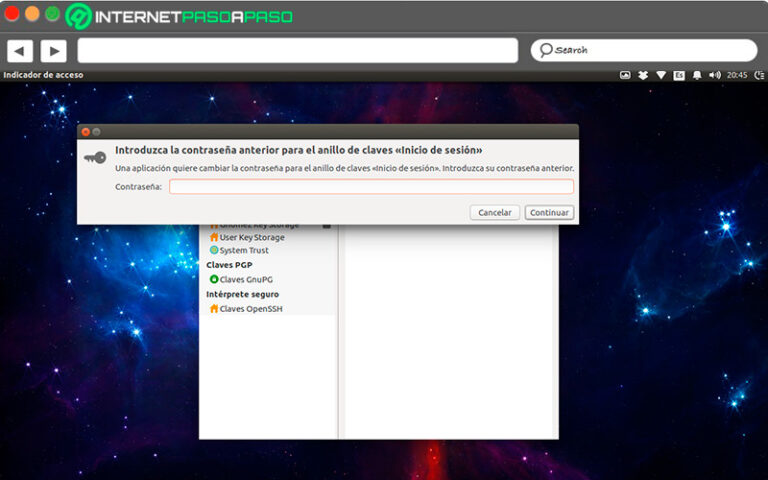
Task: Click the back arrow navigation button
Action: (20, 50)
